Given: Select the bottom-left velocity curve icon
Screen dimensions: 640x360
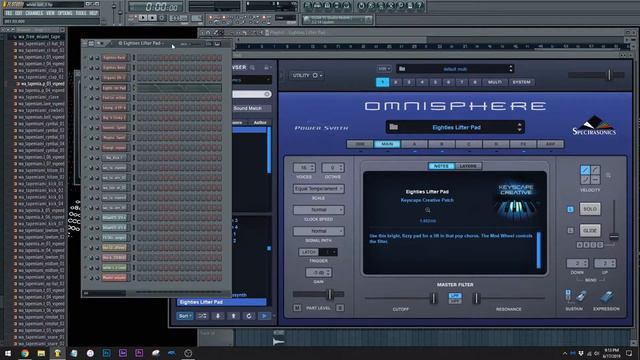Looking at the screenshot, I should tap(585, 180).
